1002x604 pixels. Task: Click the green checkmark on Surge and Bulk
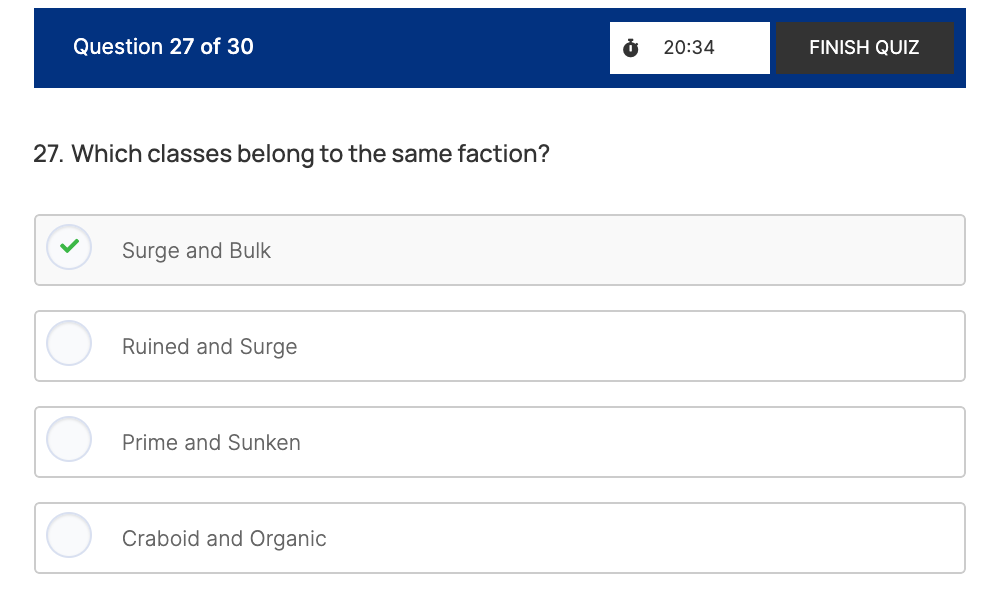(69, 246)
